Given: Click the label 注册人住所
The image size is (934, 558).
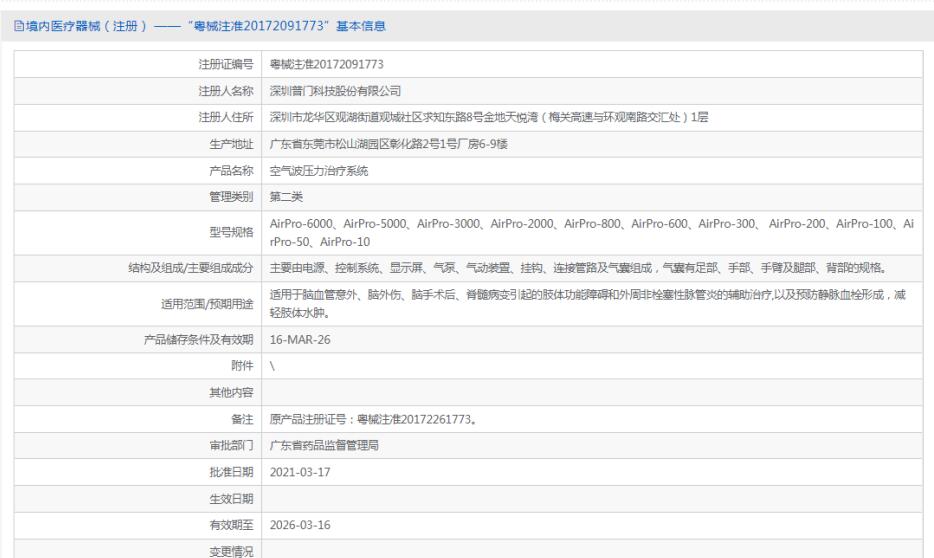Looking at the screenshot, I should 226,117.
